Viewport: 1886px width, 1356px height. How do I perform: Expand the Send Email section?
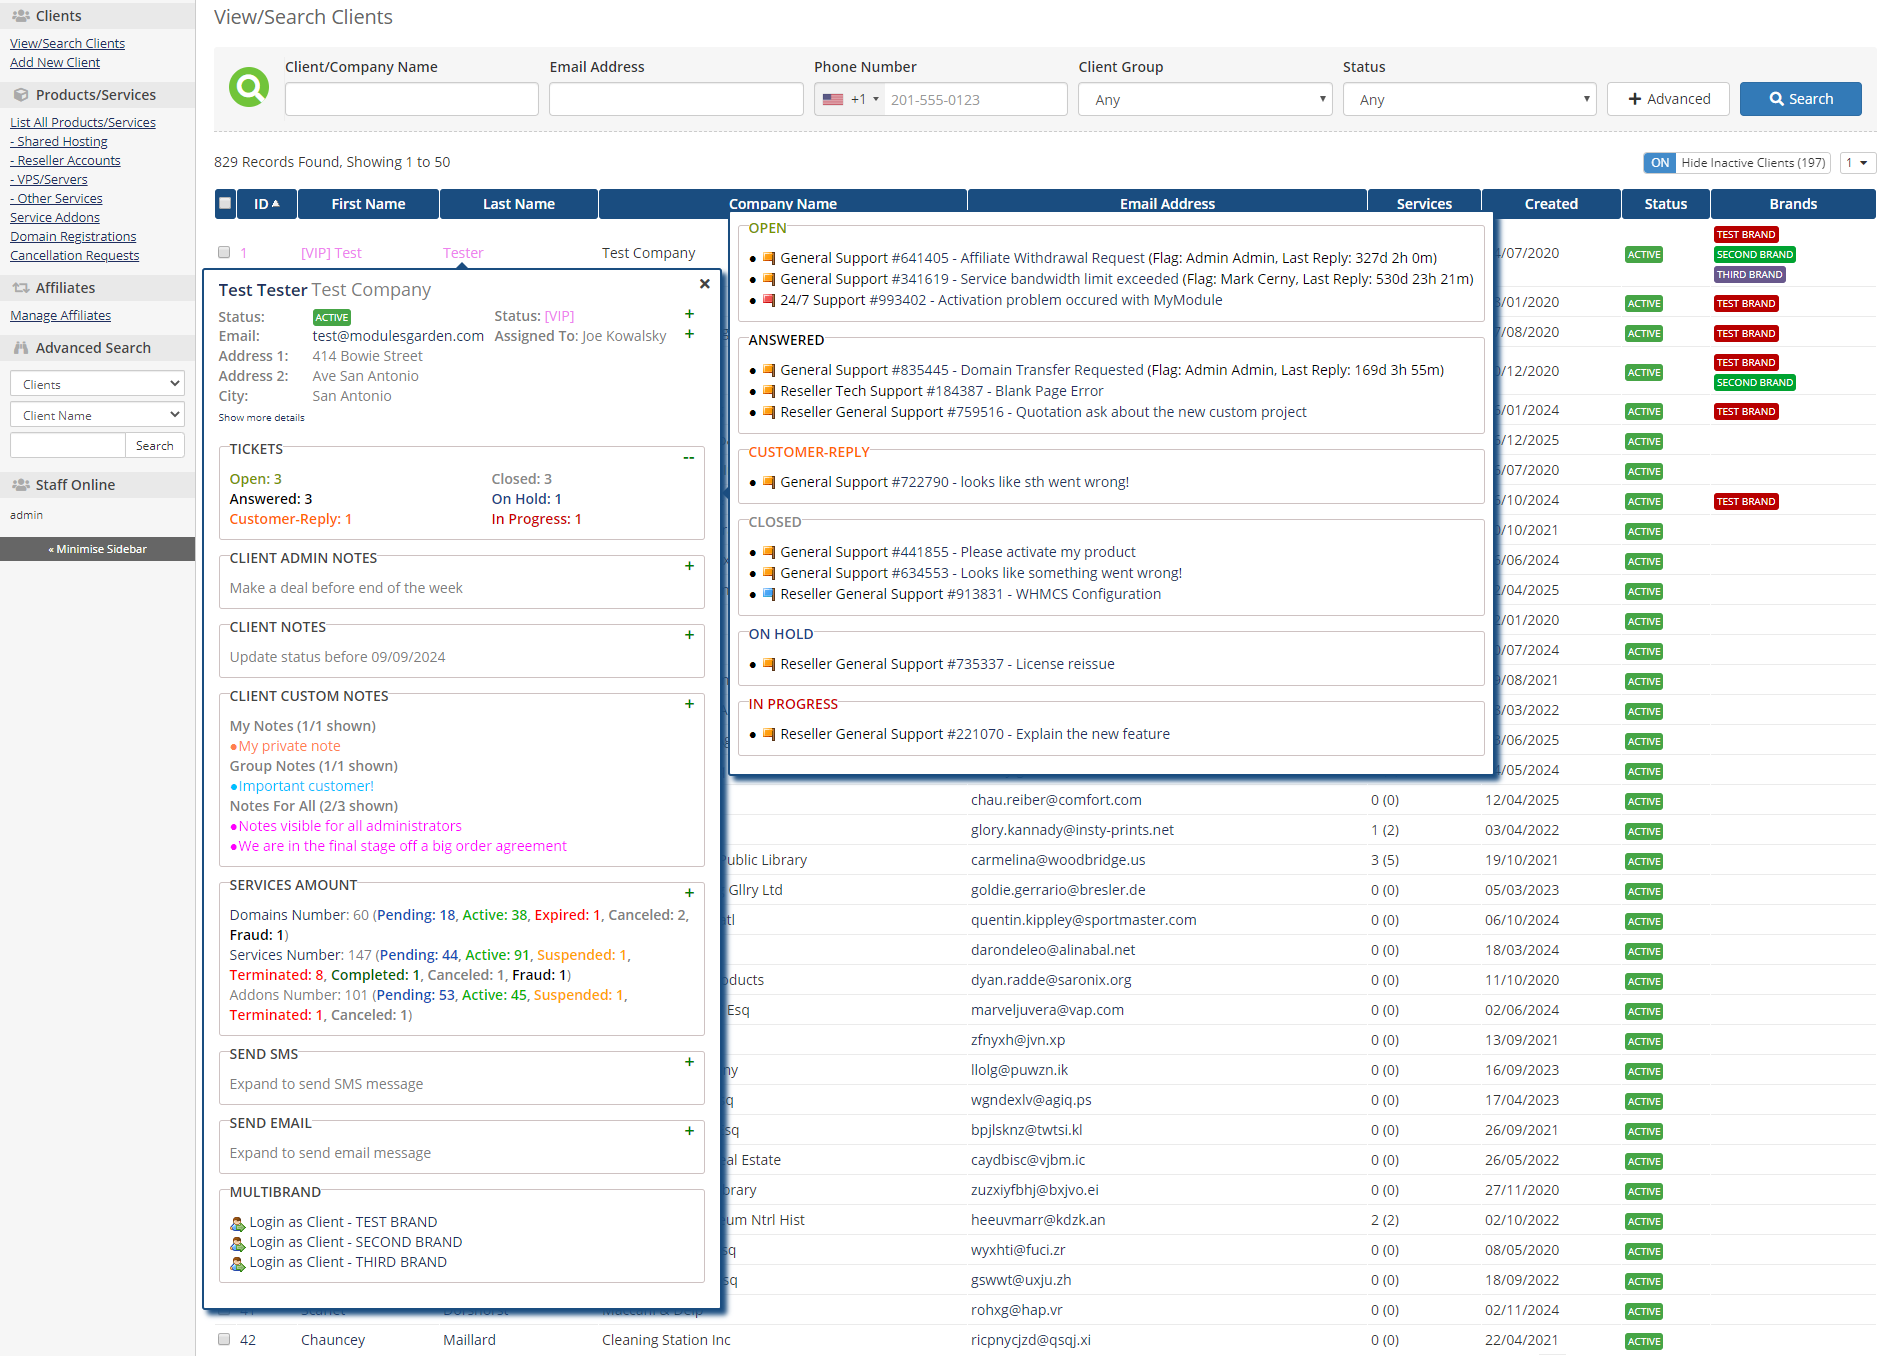tap(689, 1131)
